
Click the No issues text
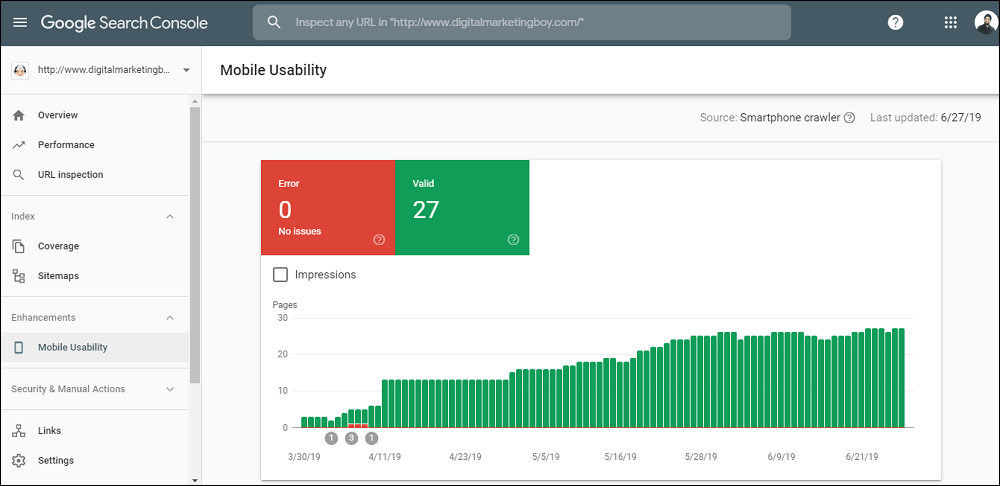click(300, 232)
